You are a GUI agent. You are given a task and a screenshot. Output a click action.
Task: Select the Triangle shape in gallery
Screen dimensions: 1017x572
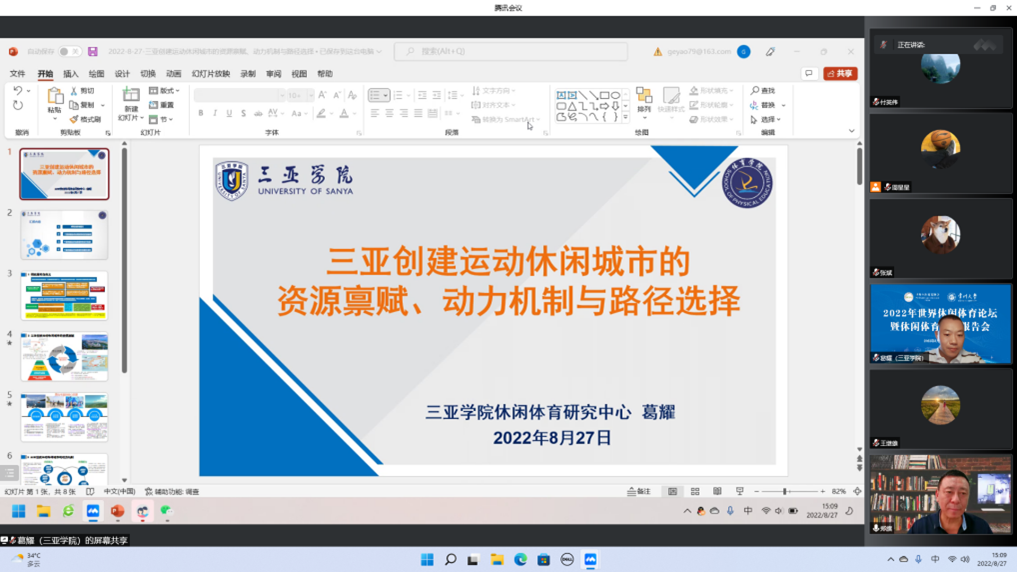point(572,106)
